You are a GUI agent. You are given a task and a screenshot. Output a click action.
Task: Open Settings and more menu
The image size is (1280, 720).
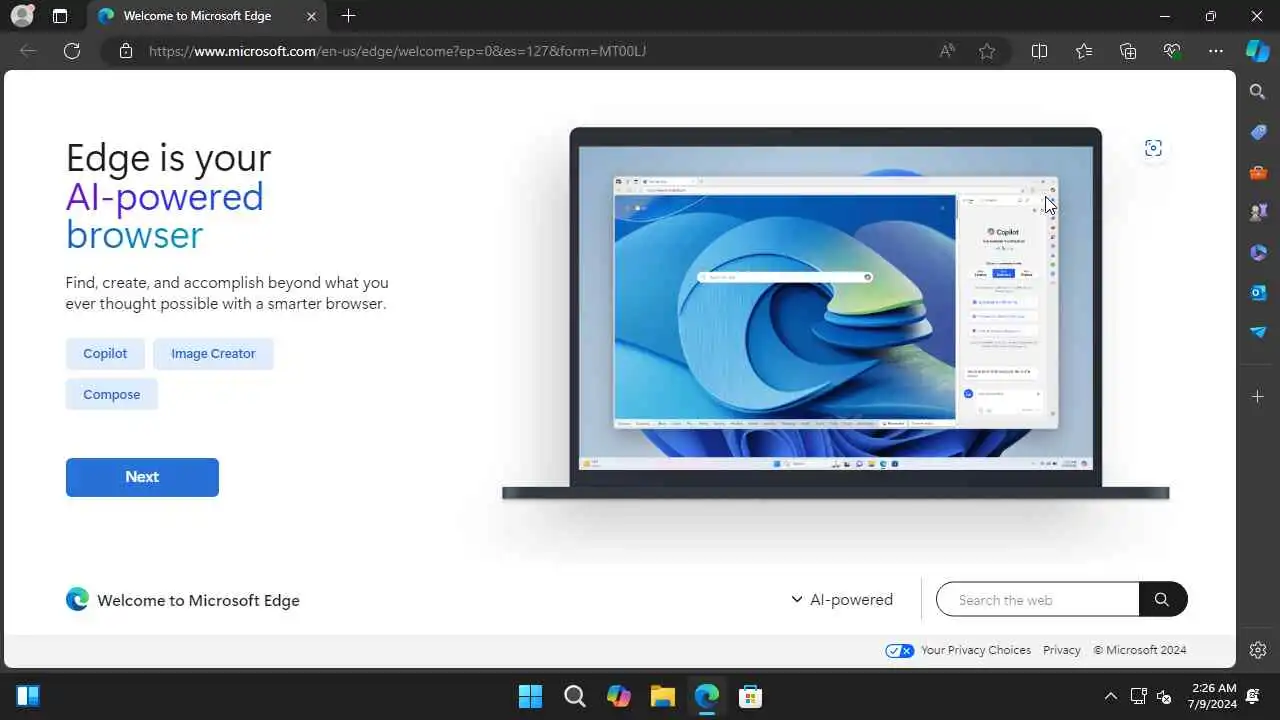click(1216, 51)
